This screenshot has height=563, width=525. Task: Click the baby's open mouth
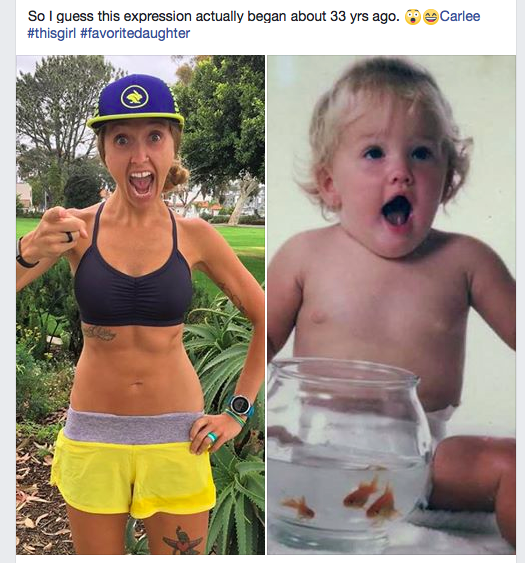pyautogui.click(x=397, y=211)
